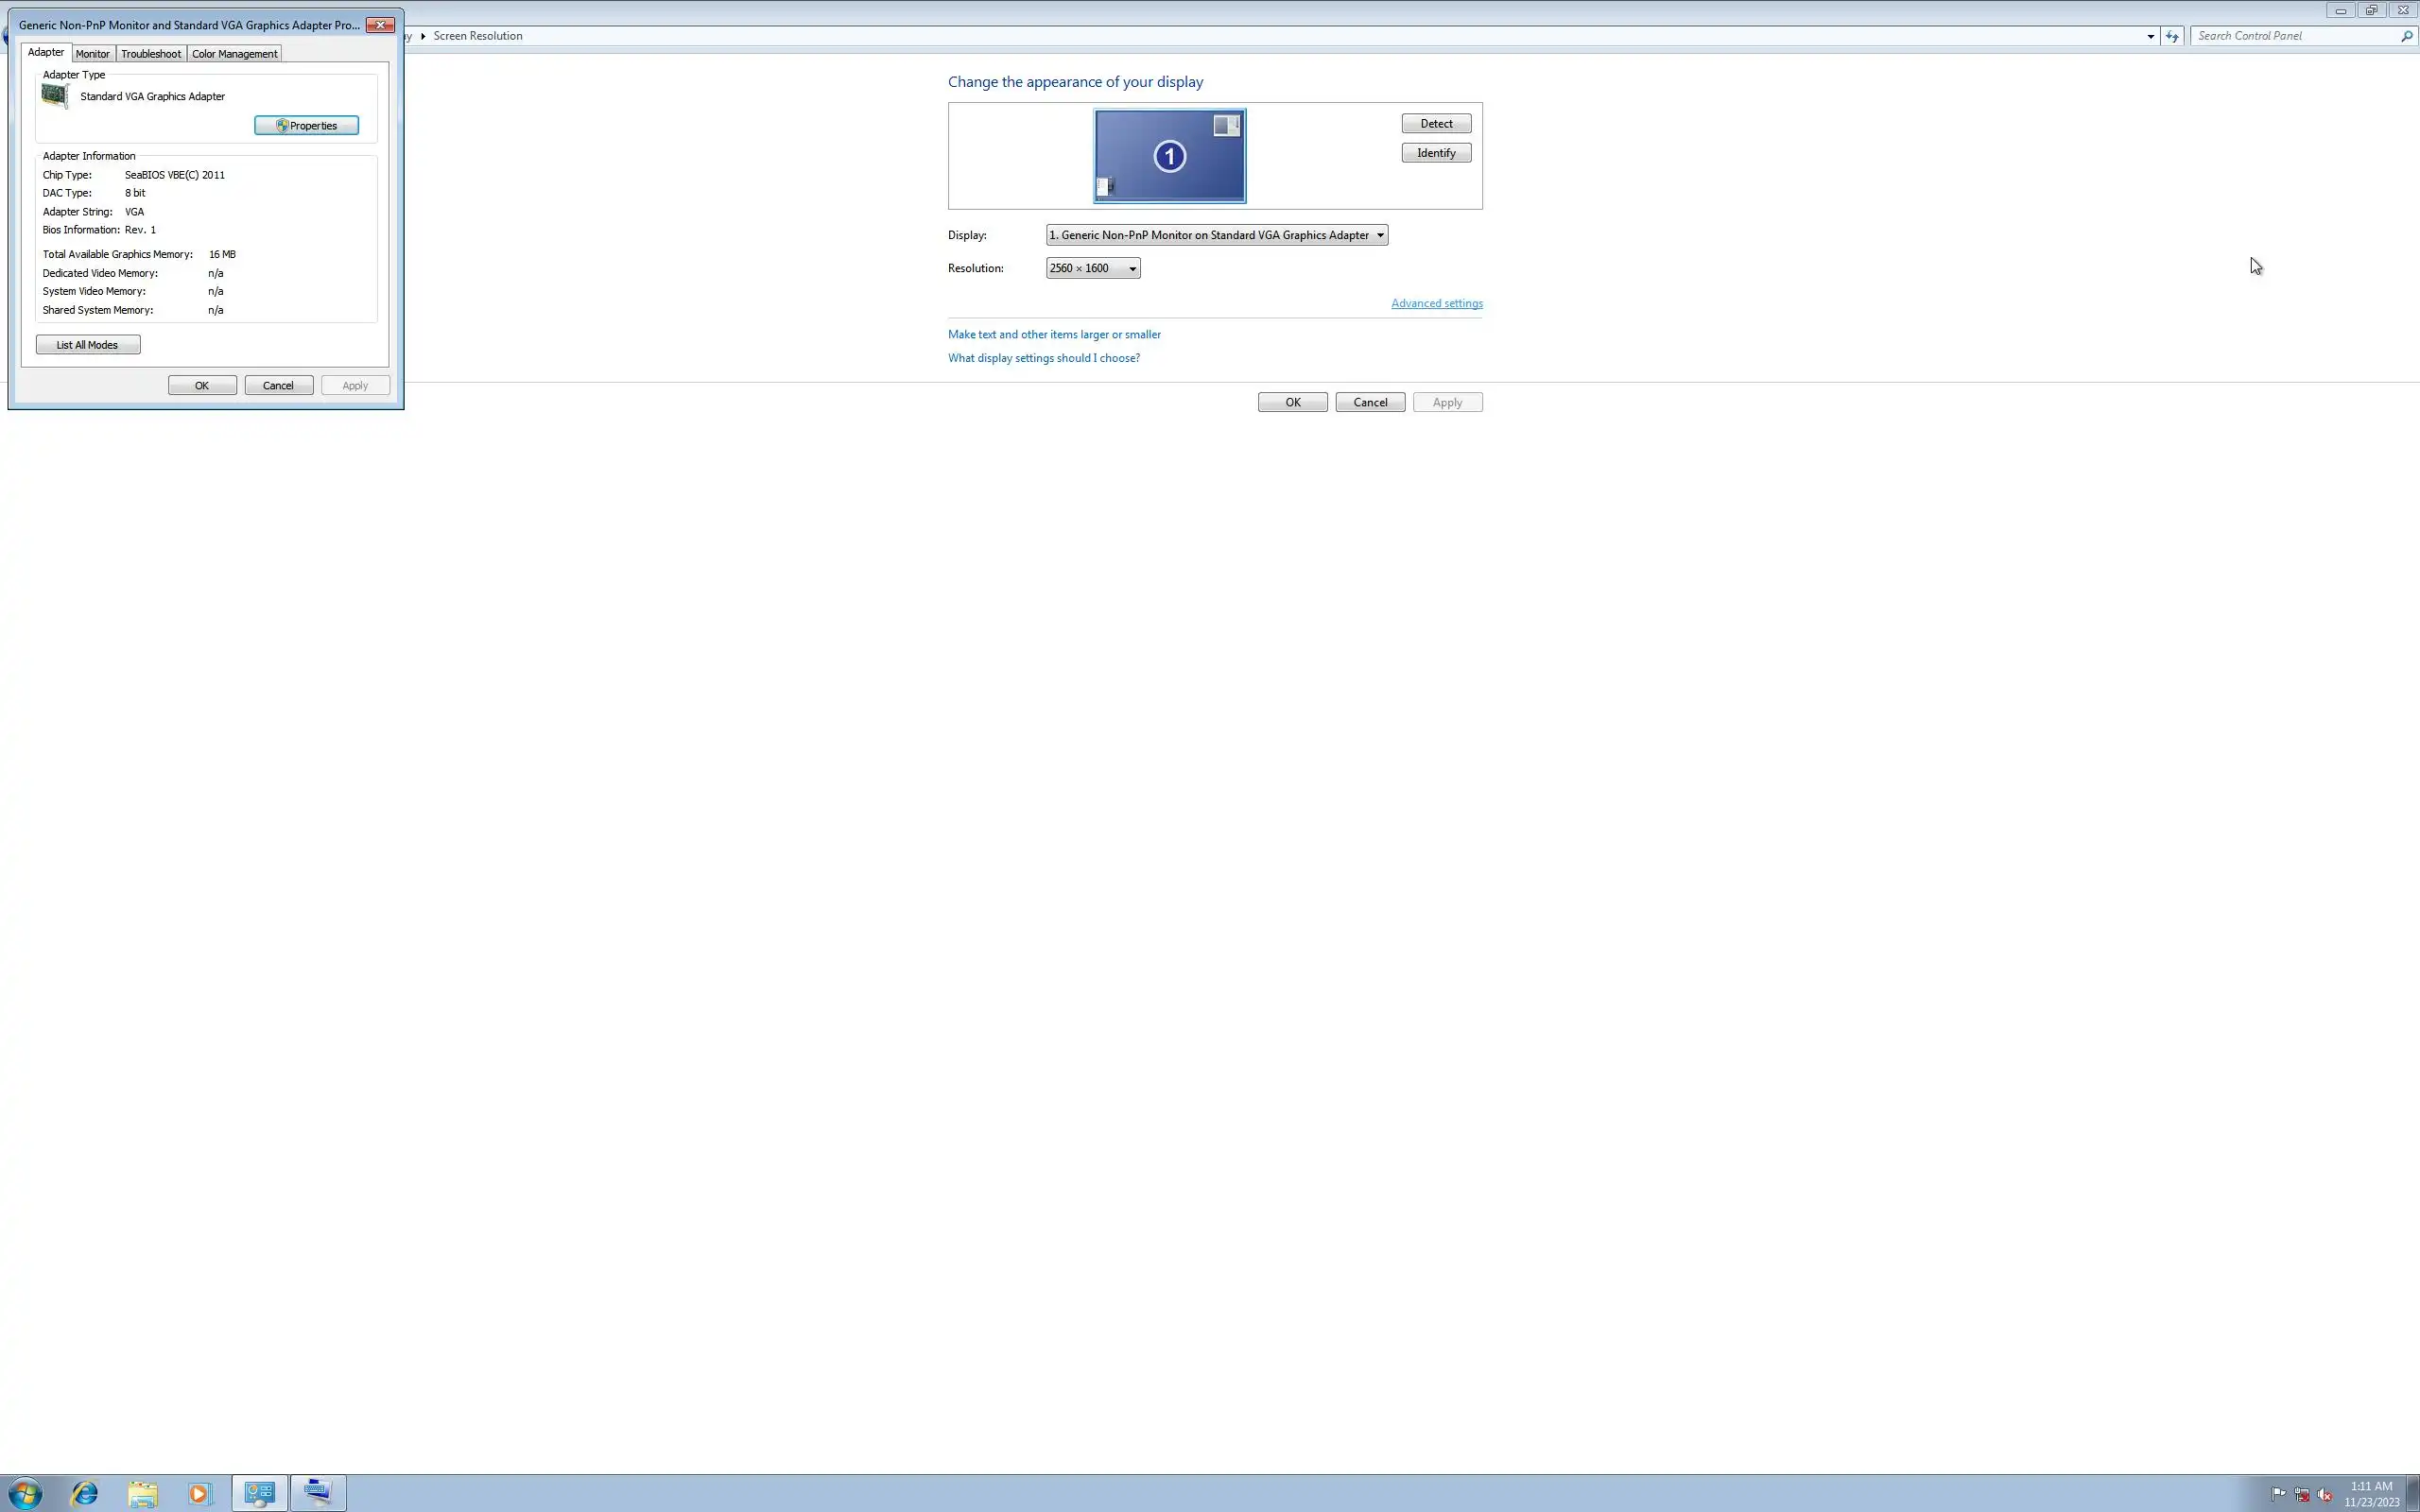The image size is (2420, 1512).
Task: Click the muted volume tray icon
Action: (2325, 1494)
